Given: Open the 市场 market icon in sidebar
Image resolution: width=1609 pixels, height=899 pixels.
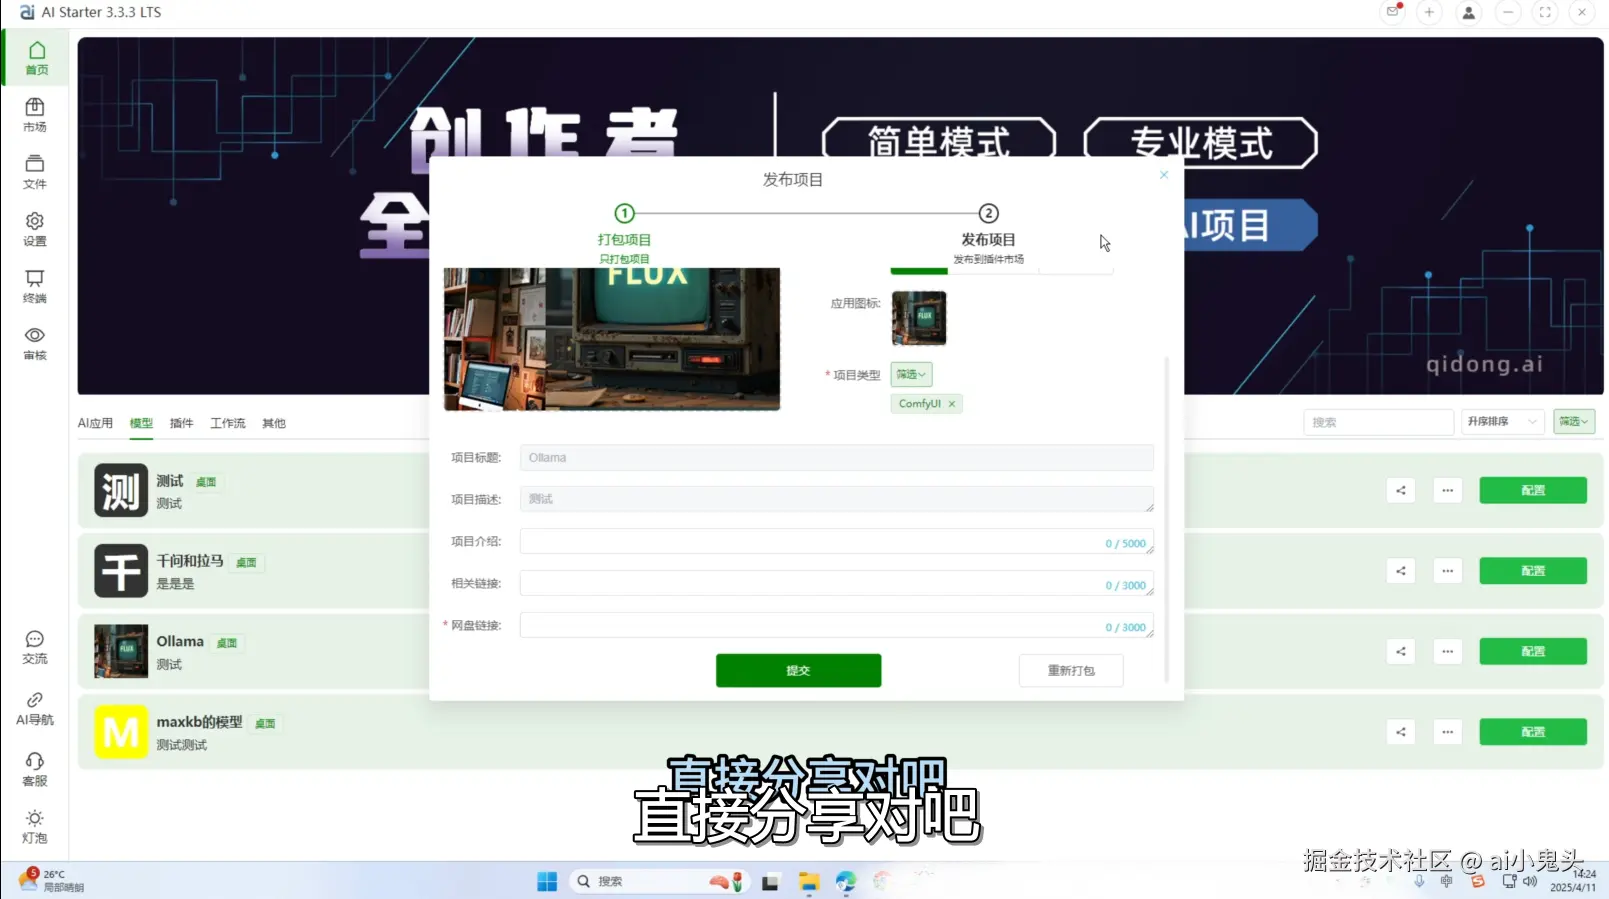Looking at the screenshot, I should [35, 114].
